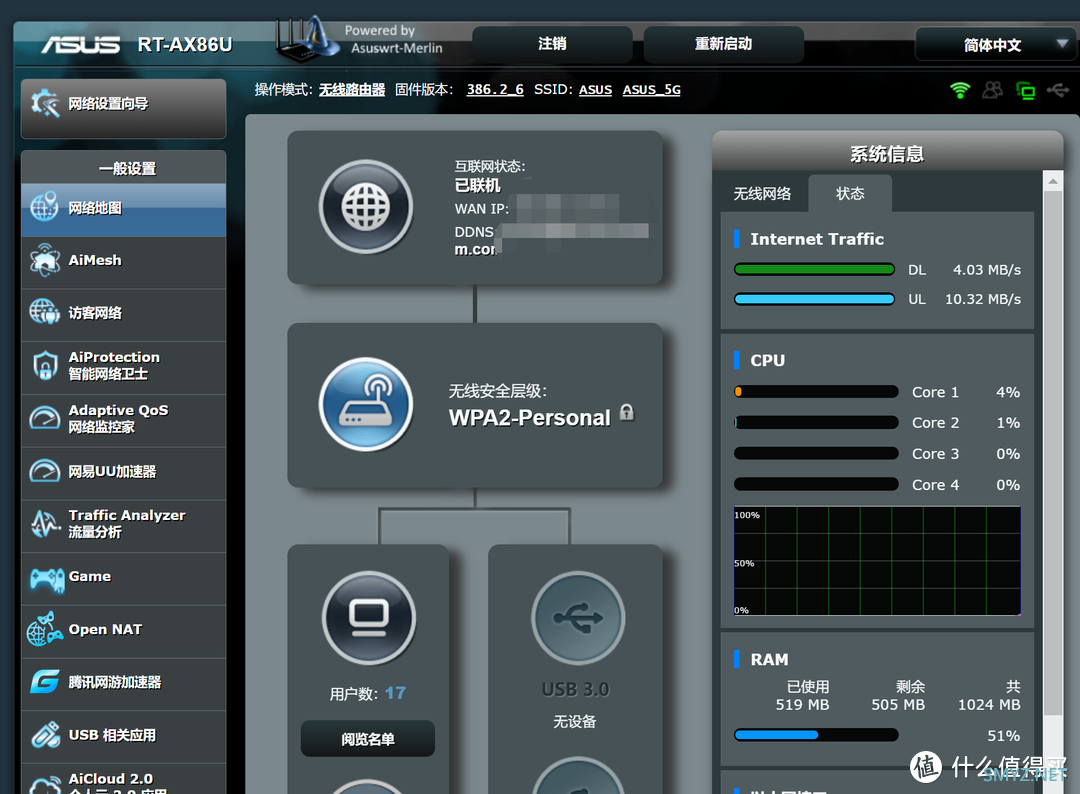
Task: Click the client count 17
Action: pyautogui.click(x=395, y=693)
